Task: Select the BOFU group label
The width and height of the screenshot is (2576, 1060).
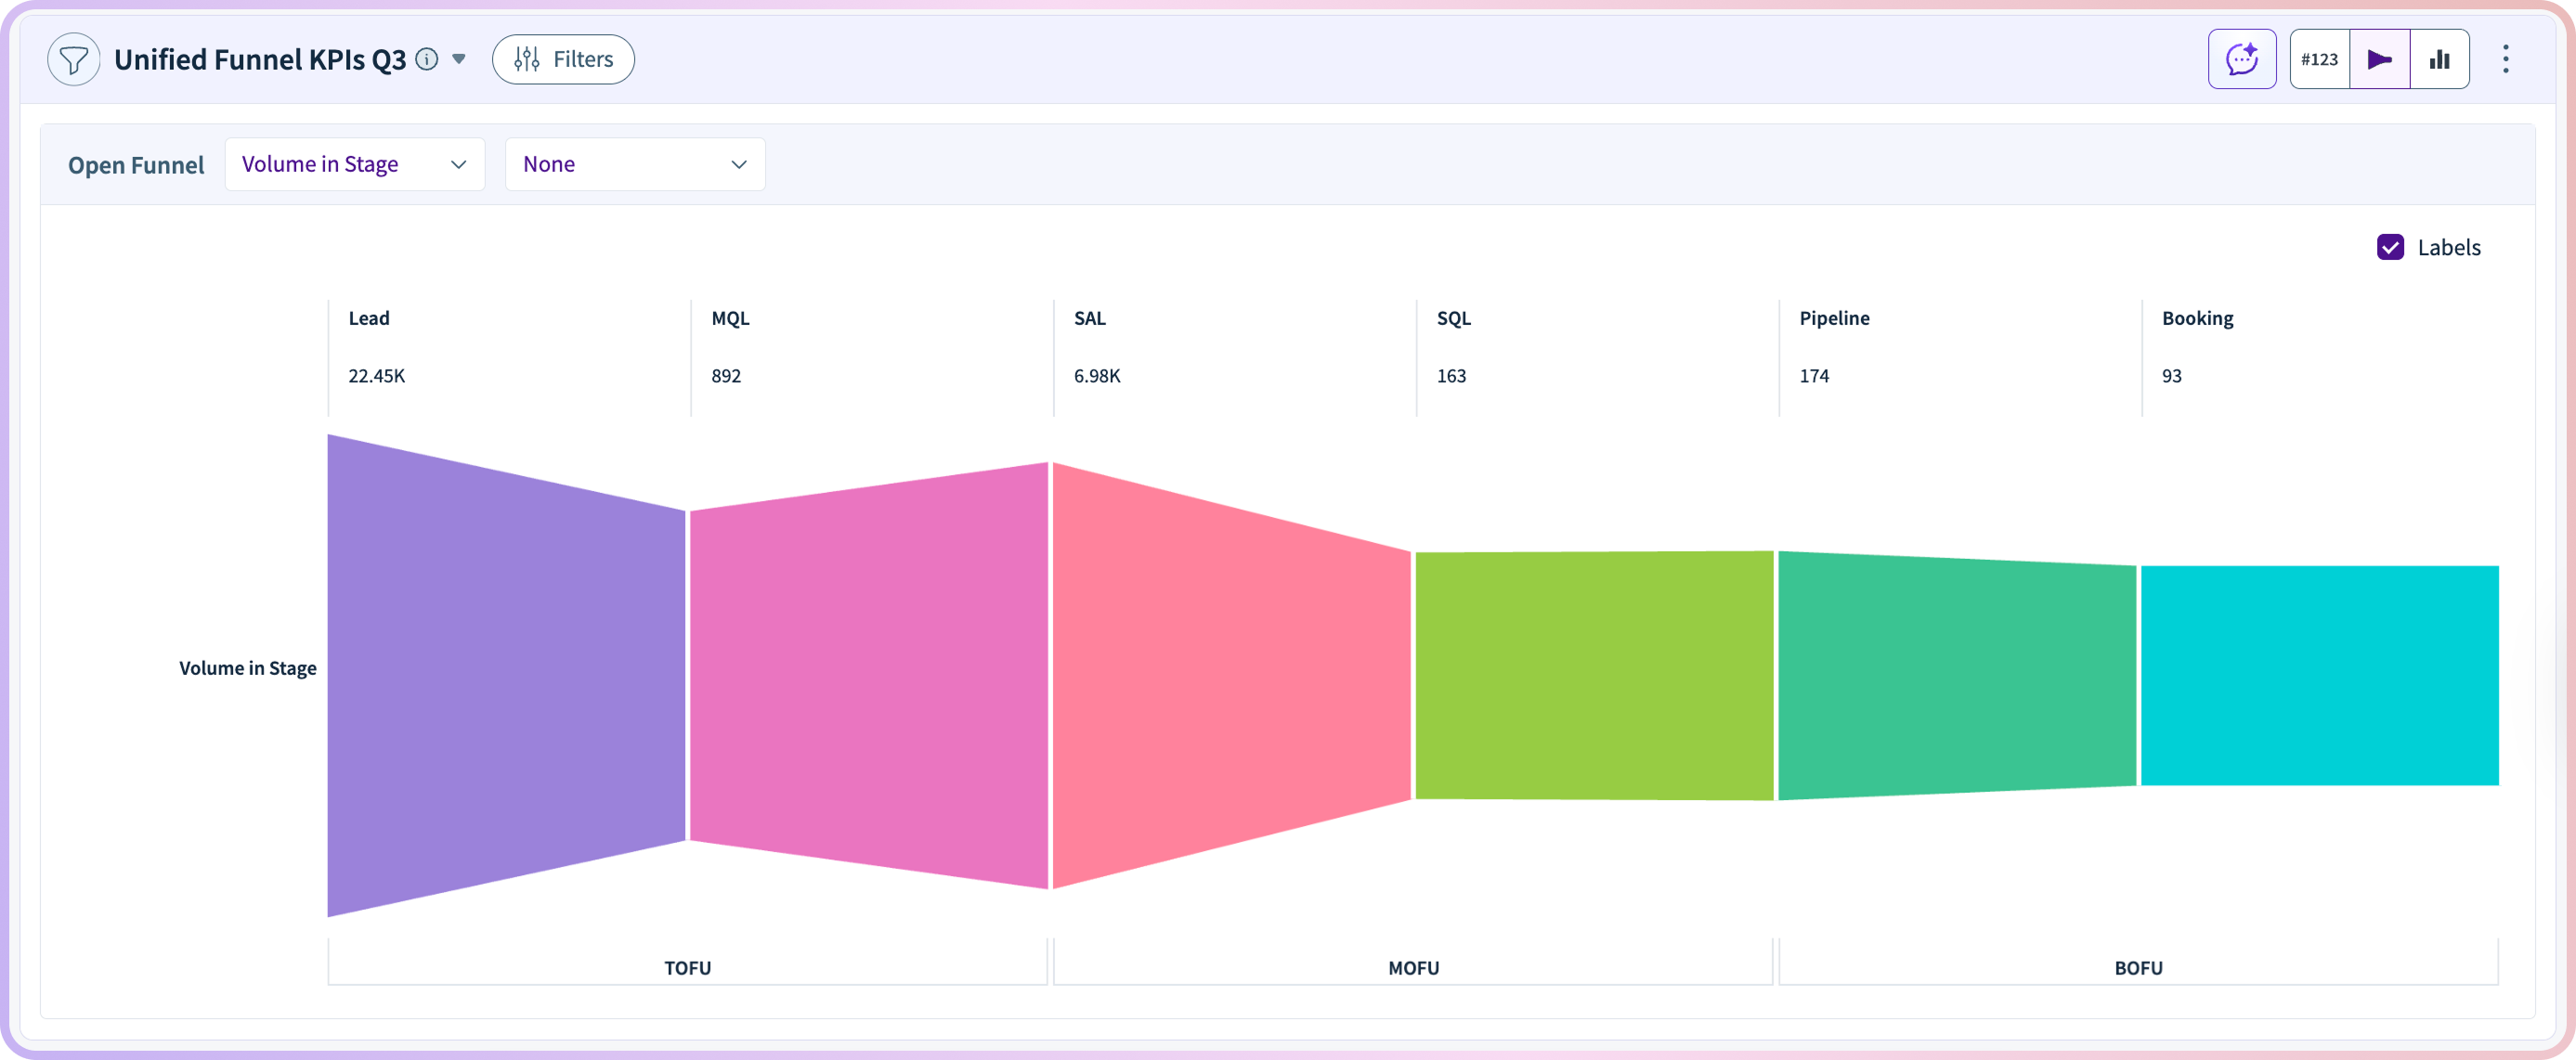Action: pos(2138,967)
